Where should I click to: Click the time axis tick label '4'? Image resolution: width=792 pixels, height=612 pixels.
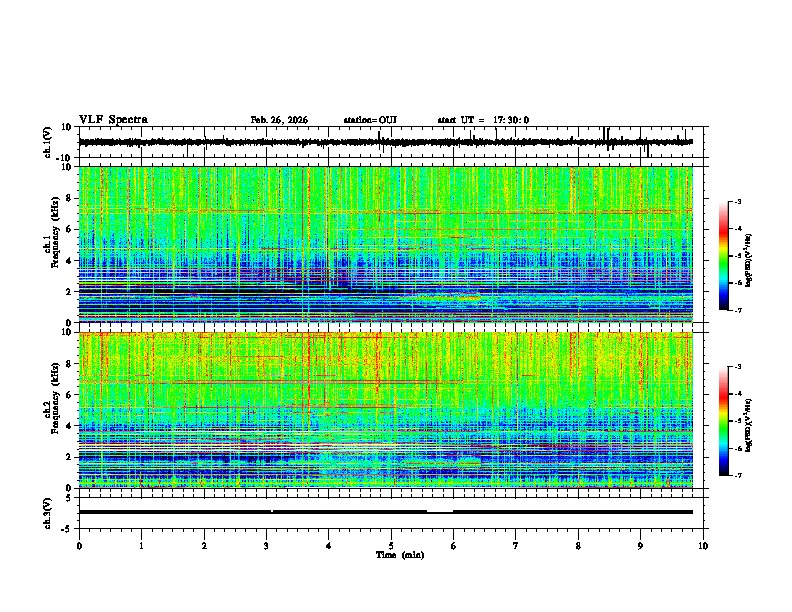tap(329, 546)
